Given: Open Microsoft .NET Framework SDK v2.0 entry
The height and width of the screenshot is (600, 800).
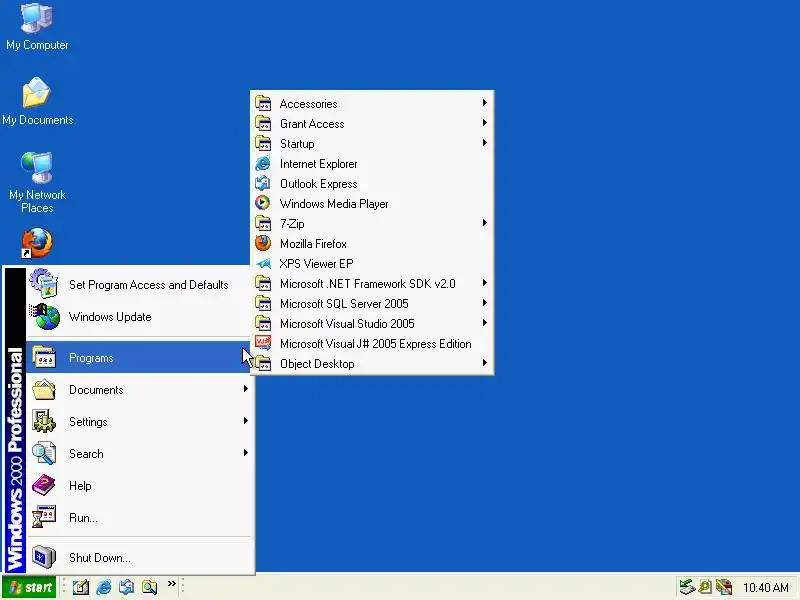Looking at the screenshot, I should click(x=372, y=284).
